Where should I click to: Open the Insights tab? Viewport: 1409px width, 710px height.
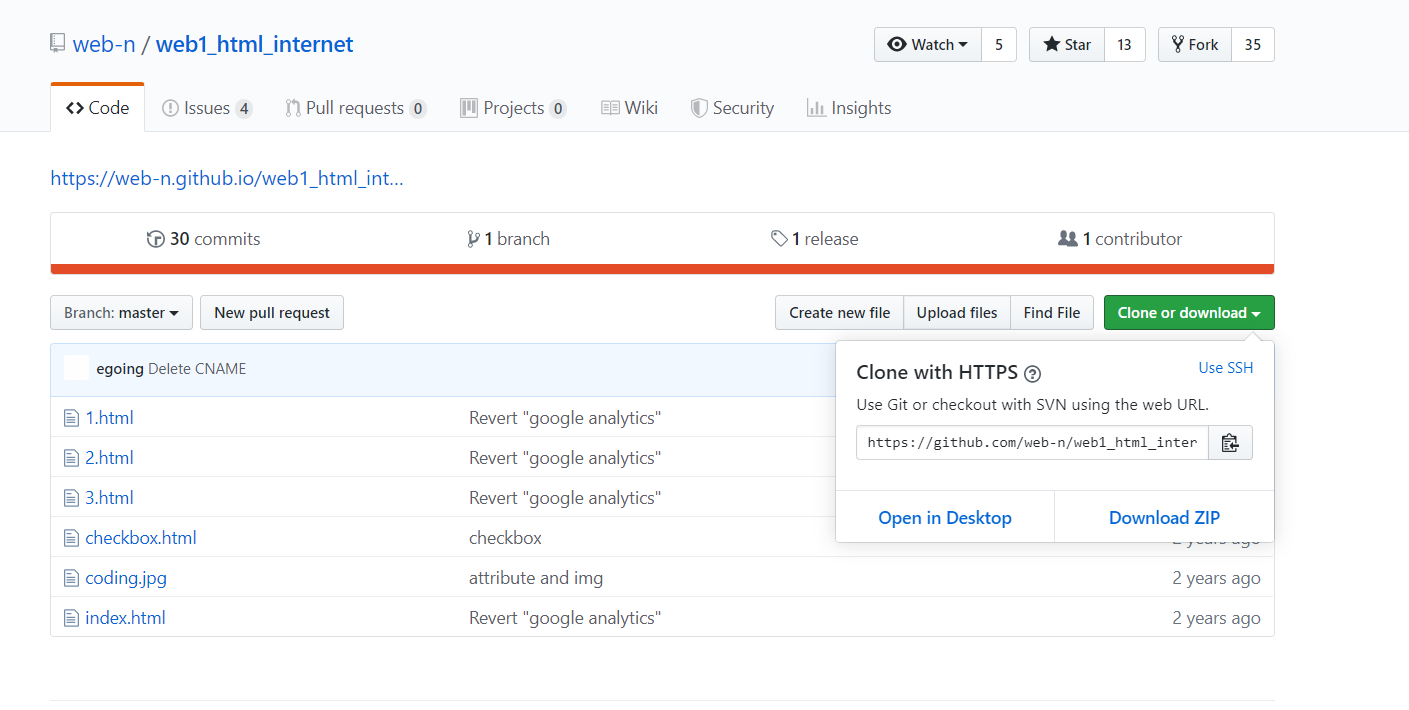pos(849,108)
